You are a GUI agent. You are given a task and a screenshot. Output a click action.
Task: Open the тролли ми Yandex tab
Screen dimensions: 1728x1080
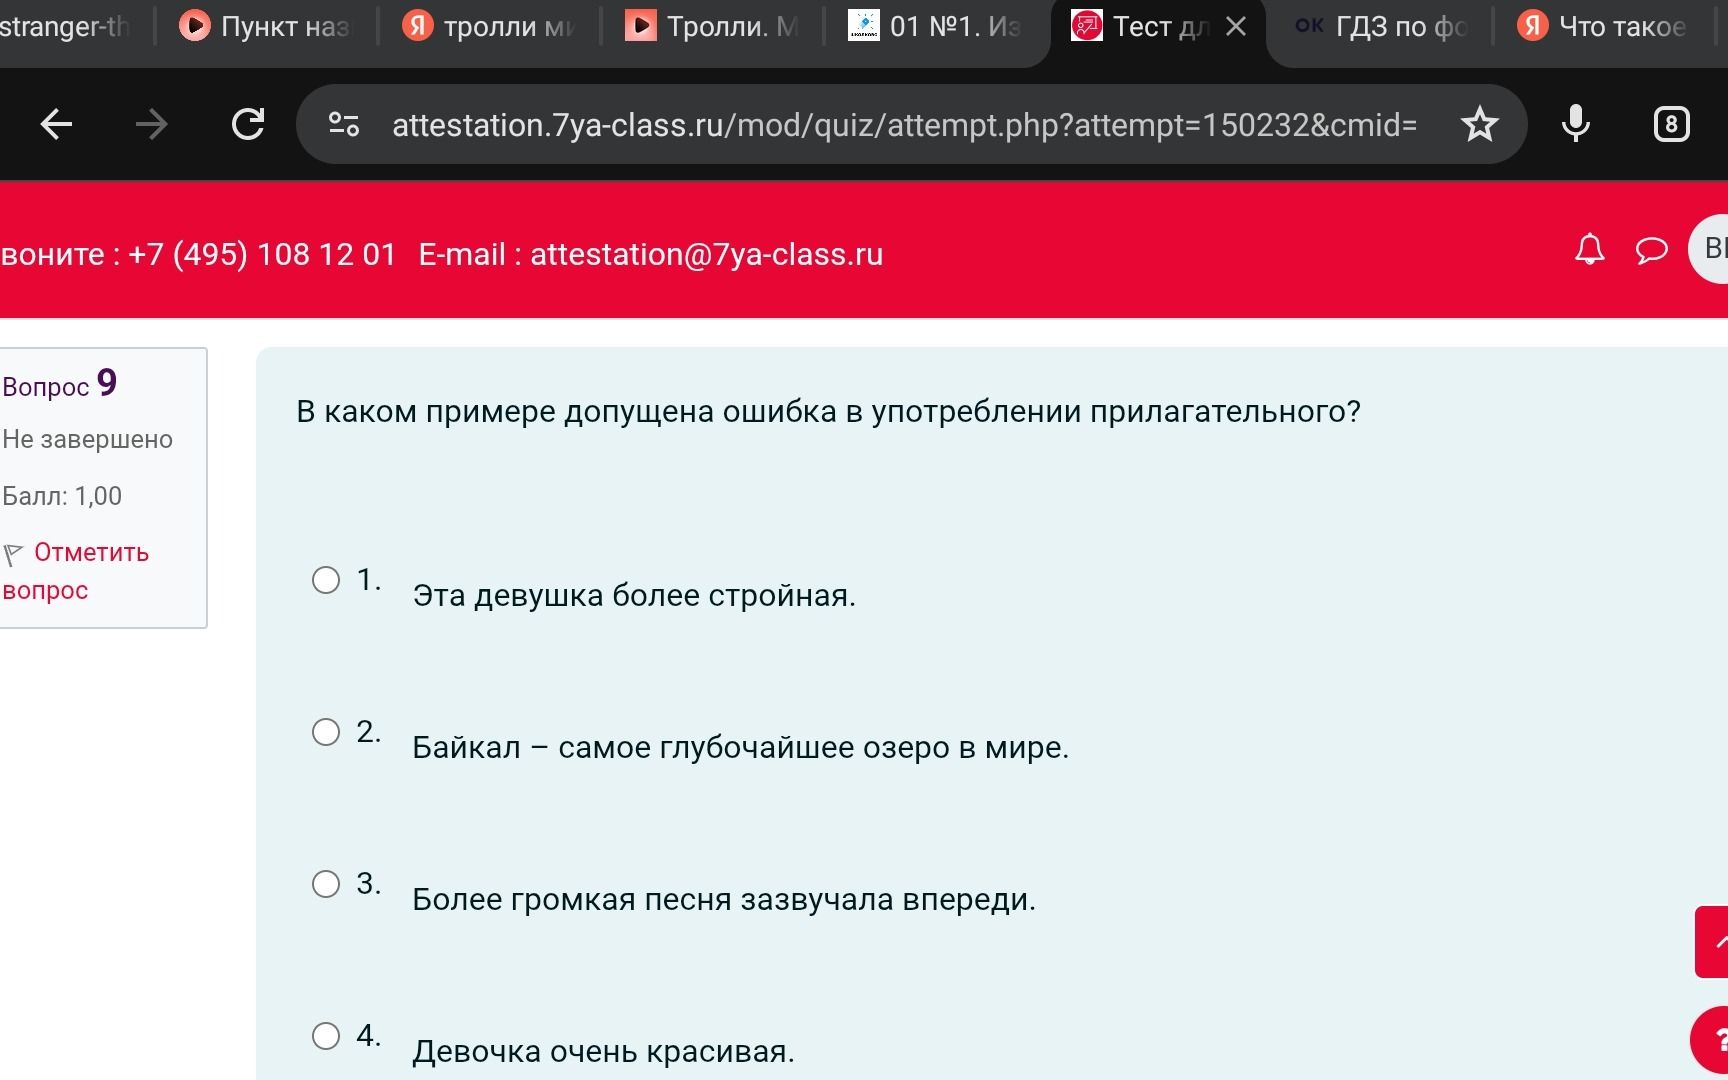click(488, 26)
